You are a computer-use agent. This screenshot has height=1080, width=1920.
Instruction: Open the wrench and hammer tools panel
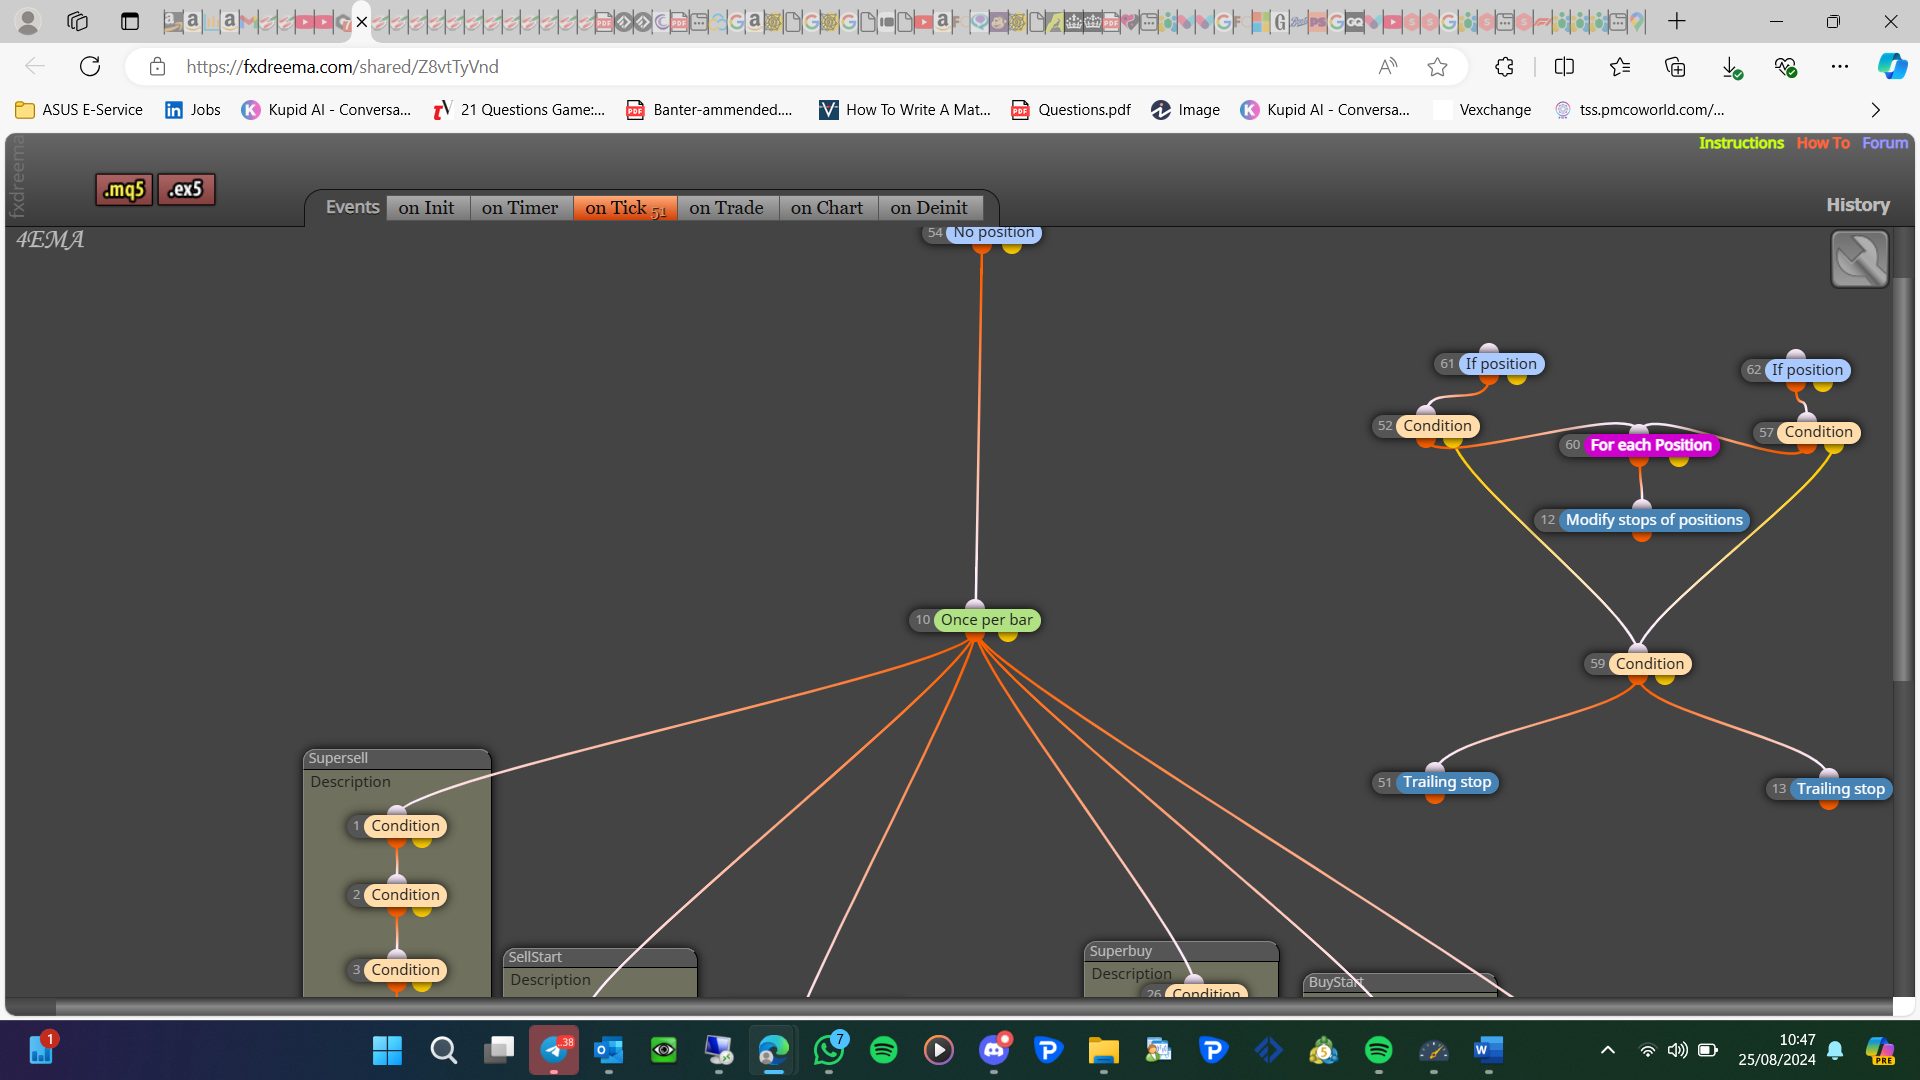1859,259
